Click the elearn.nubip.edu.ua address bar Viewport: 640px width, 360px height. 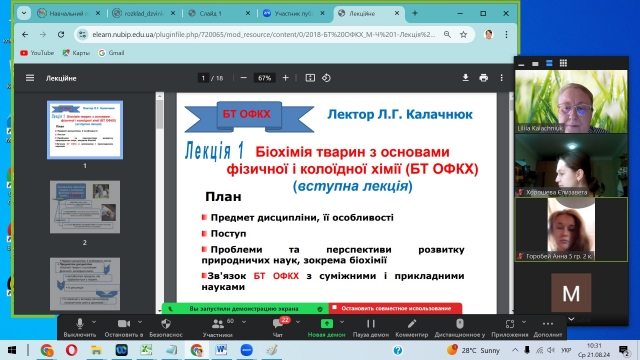264,35
